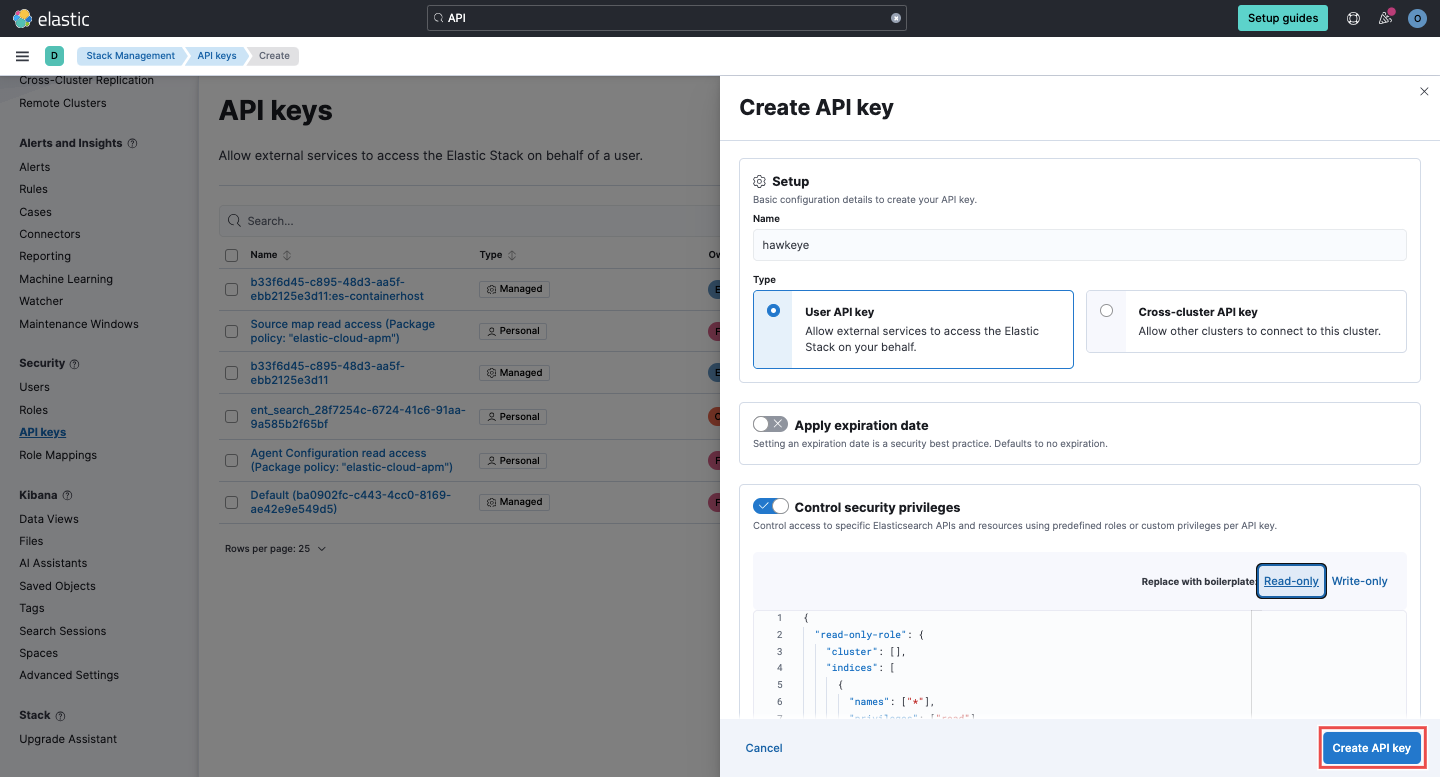Image resolution: width=1440 pixels, height=777 pixels.
Task: Navigate to Stack Management via the breadcrumb
Action: (x=130, y=56)
